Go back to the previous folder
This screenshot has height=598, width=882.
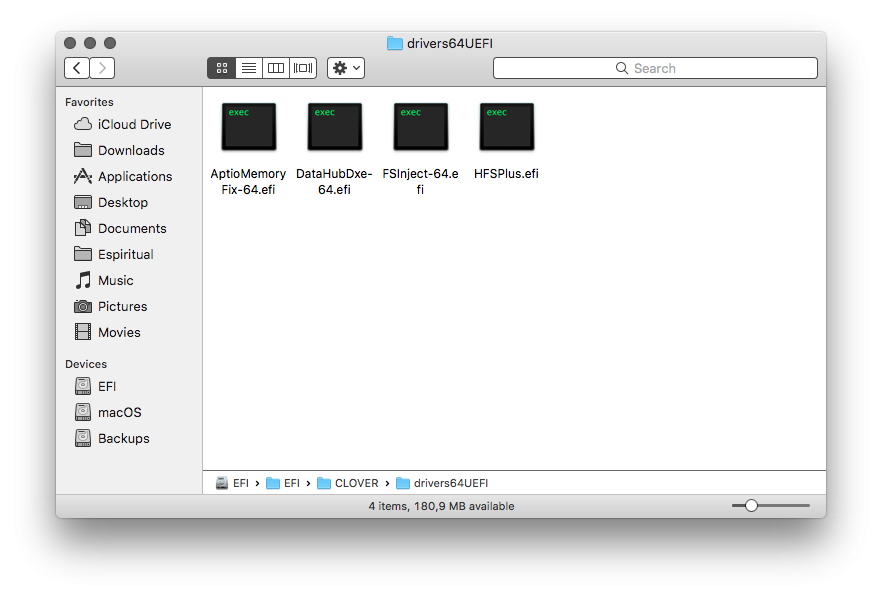pos(77,68)
